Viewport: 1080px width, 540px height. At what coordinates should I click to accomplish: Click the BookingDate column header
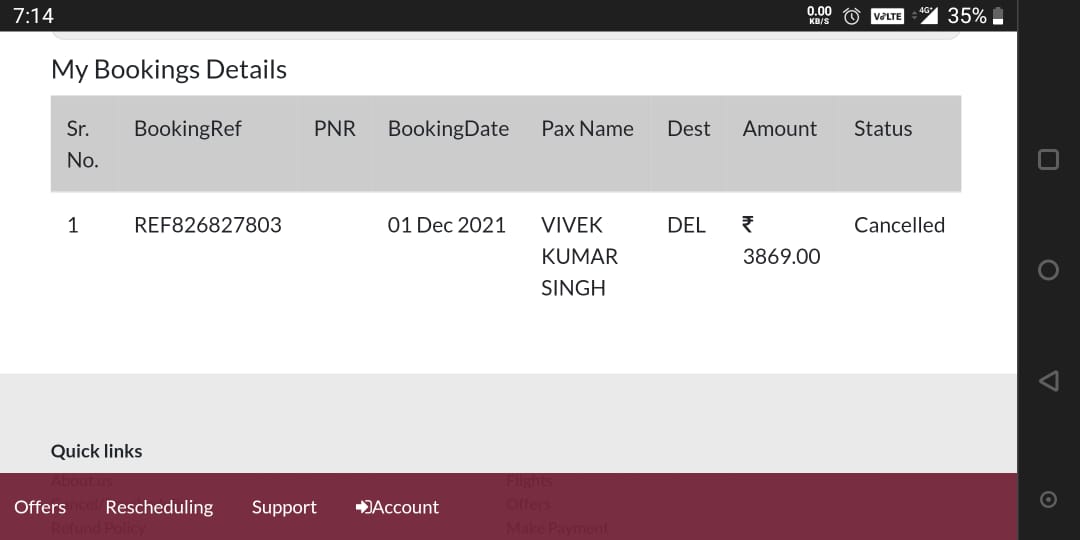448,129
